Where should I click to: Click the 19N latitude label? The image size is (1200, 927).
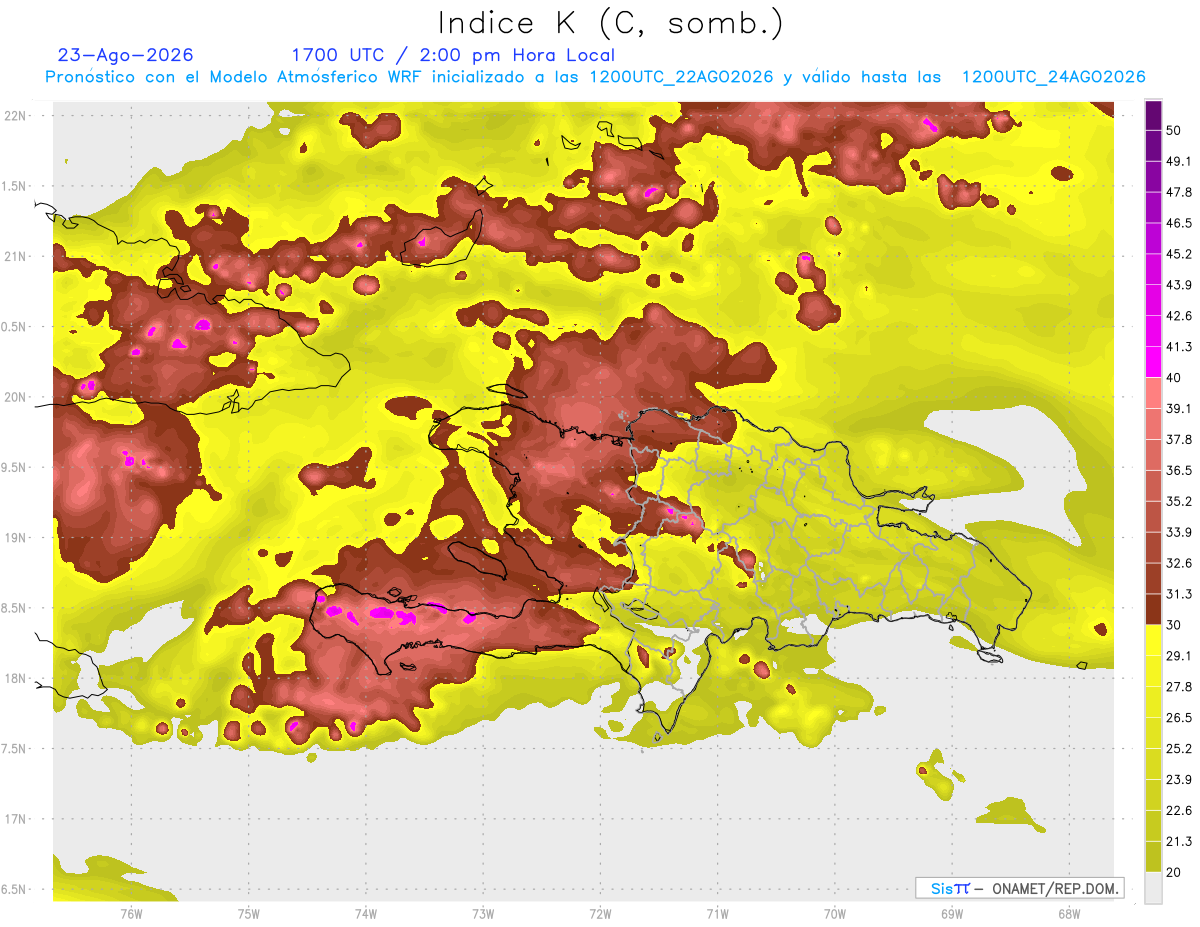tap(16, 537)
